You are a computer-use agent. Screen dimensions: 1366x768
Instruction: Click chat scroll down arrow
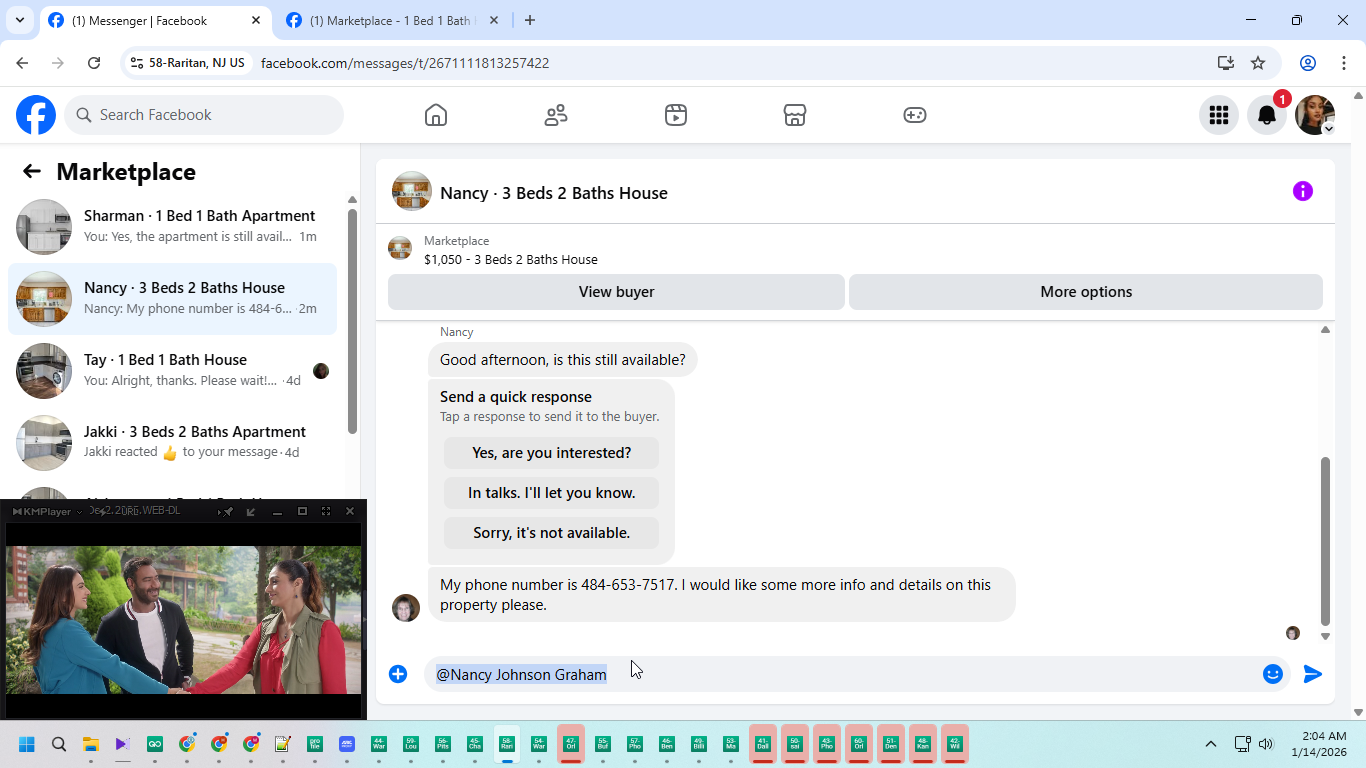(x=1325, y=636)
